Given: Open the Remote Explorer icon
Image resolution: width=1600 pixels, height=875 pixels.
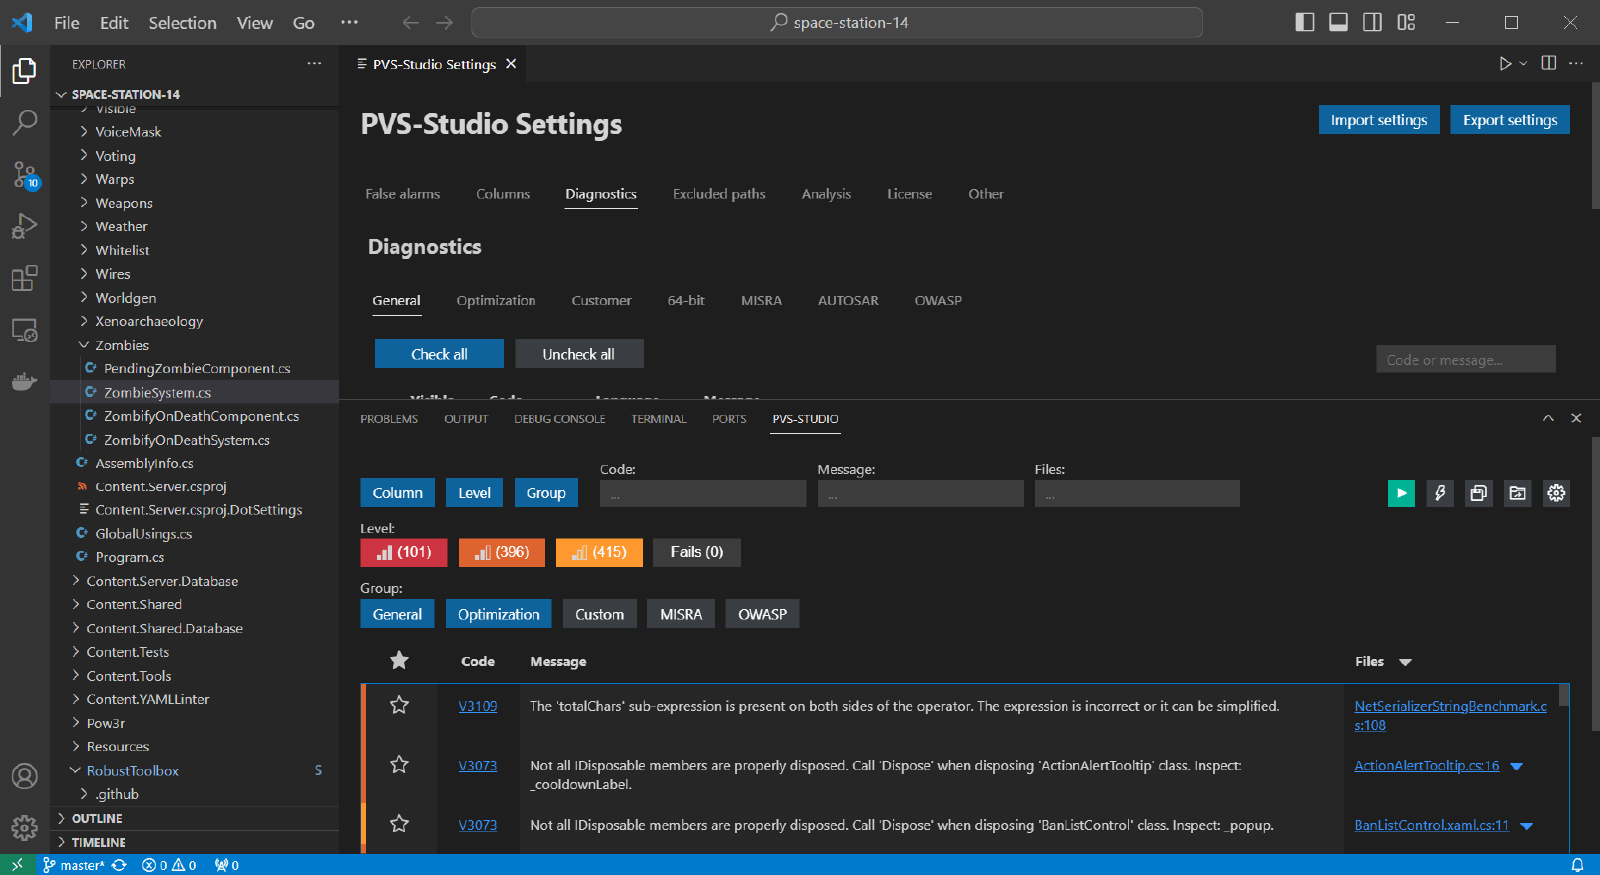Looking at the screenshot, I should click(x=25, y=330).
